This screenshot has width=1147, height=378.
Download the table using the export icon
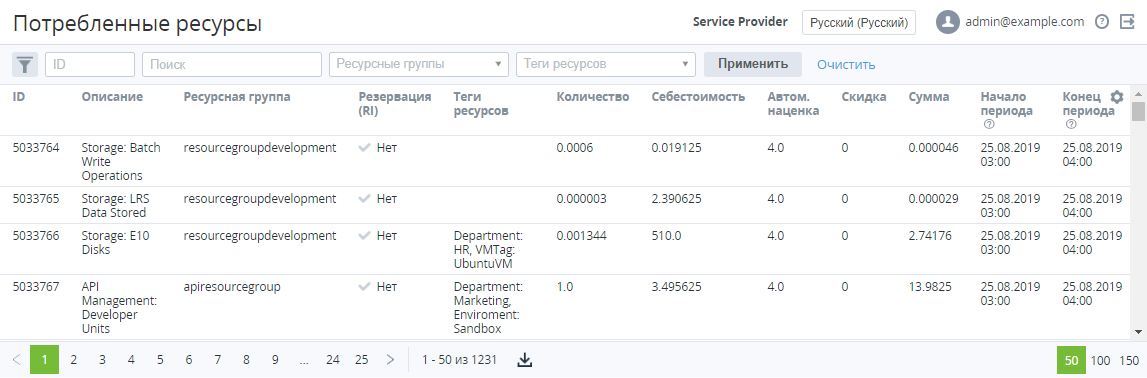tap(524, 360)
